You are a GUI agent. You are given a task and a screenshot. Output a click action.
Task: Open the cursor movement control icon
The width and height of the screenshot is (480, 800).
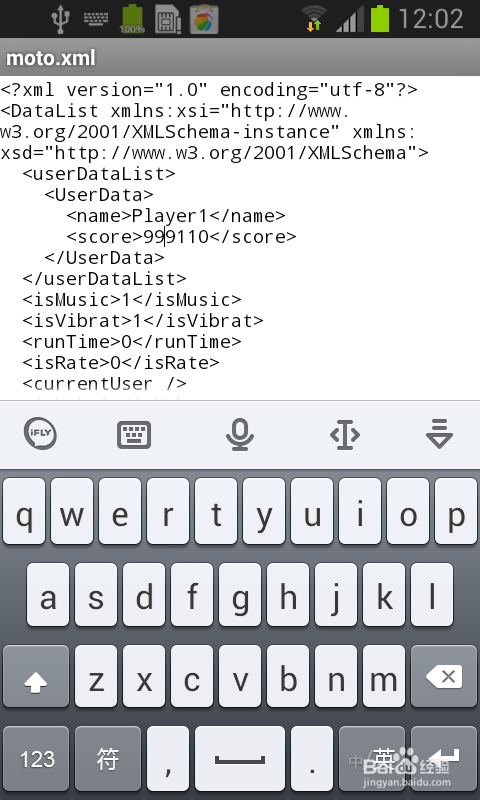[345, 435]
